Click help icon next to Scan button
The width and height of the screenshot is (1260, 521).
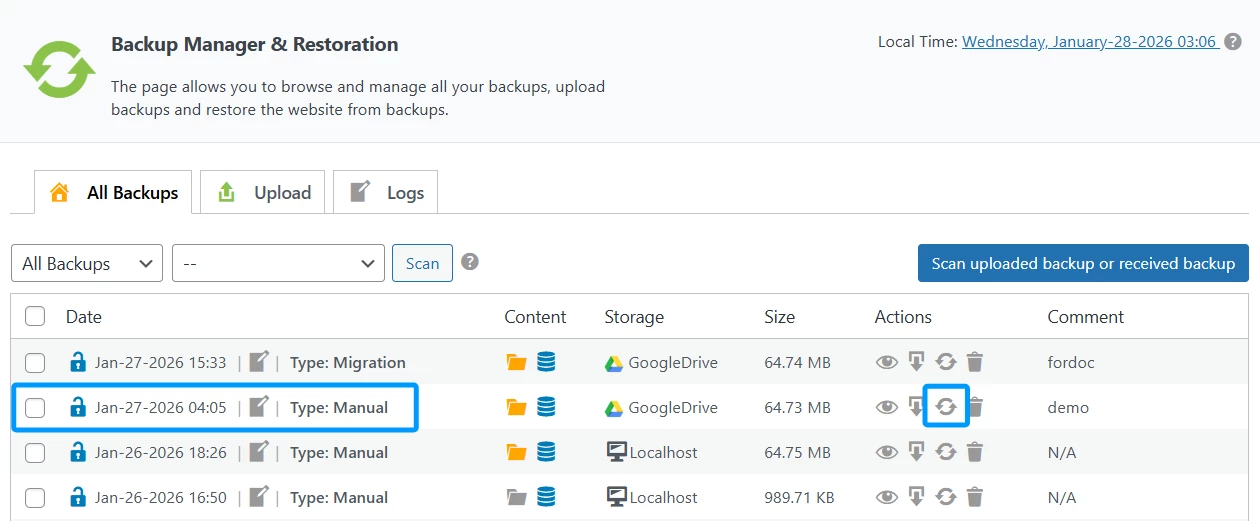[x=469, y=262]
